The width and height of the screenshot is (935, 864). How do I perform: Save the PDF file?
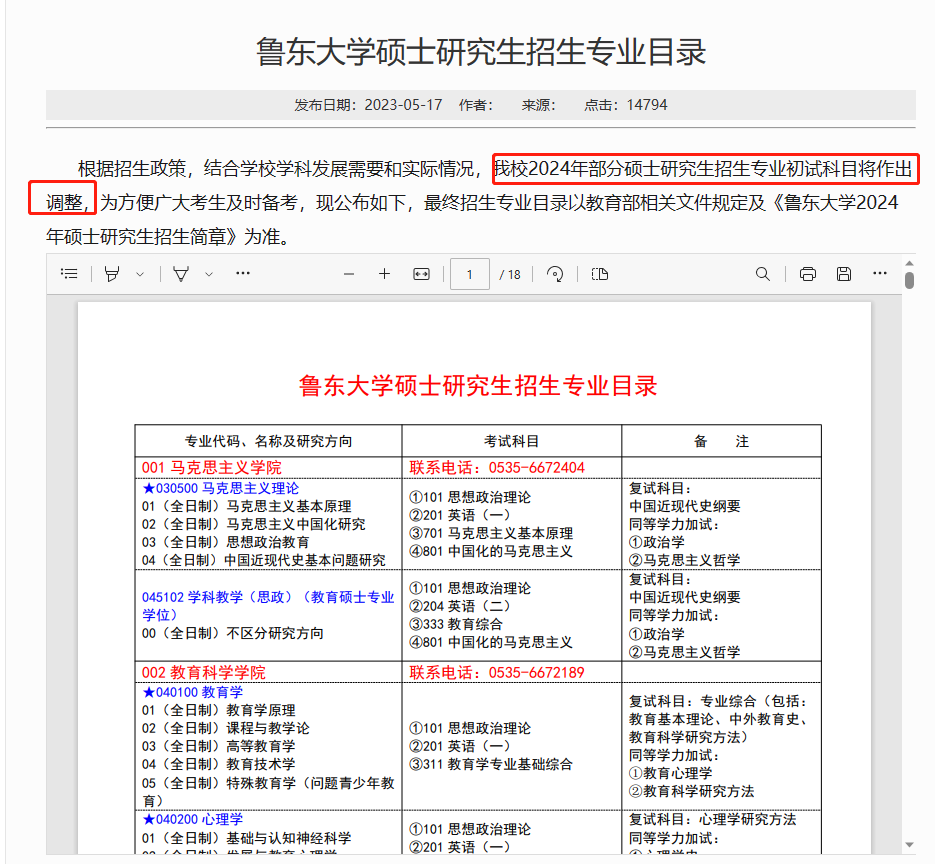[843, 274]
